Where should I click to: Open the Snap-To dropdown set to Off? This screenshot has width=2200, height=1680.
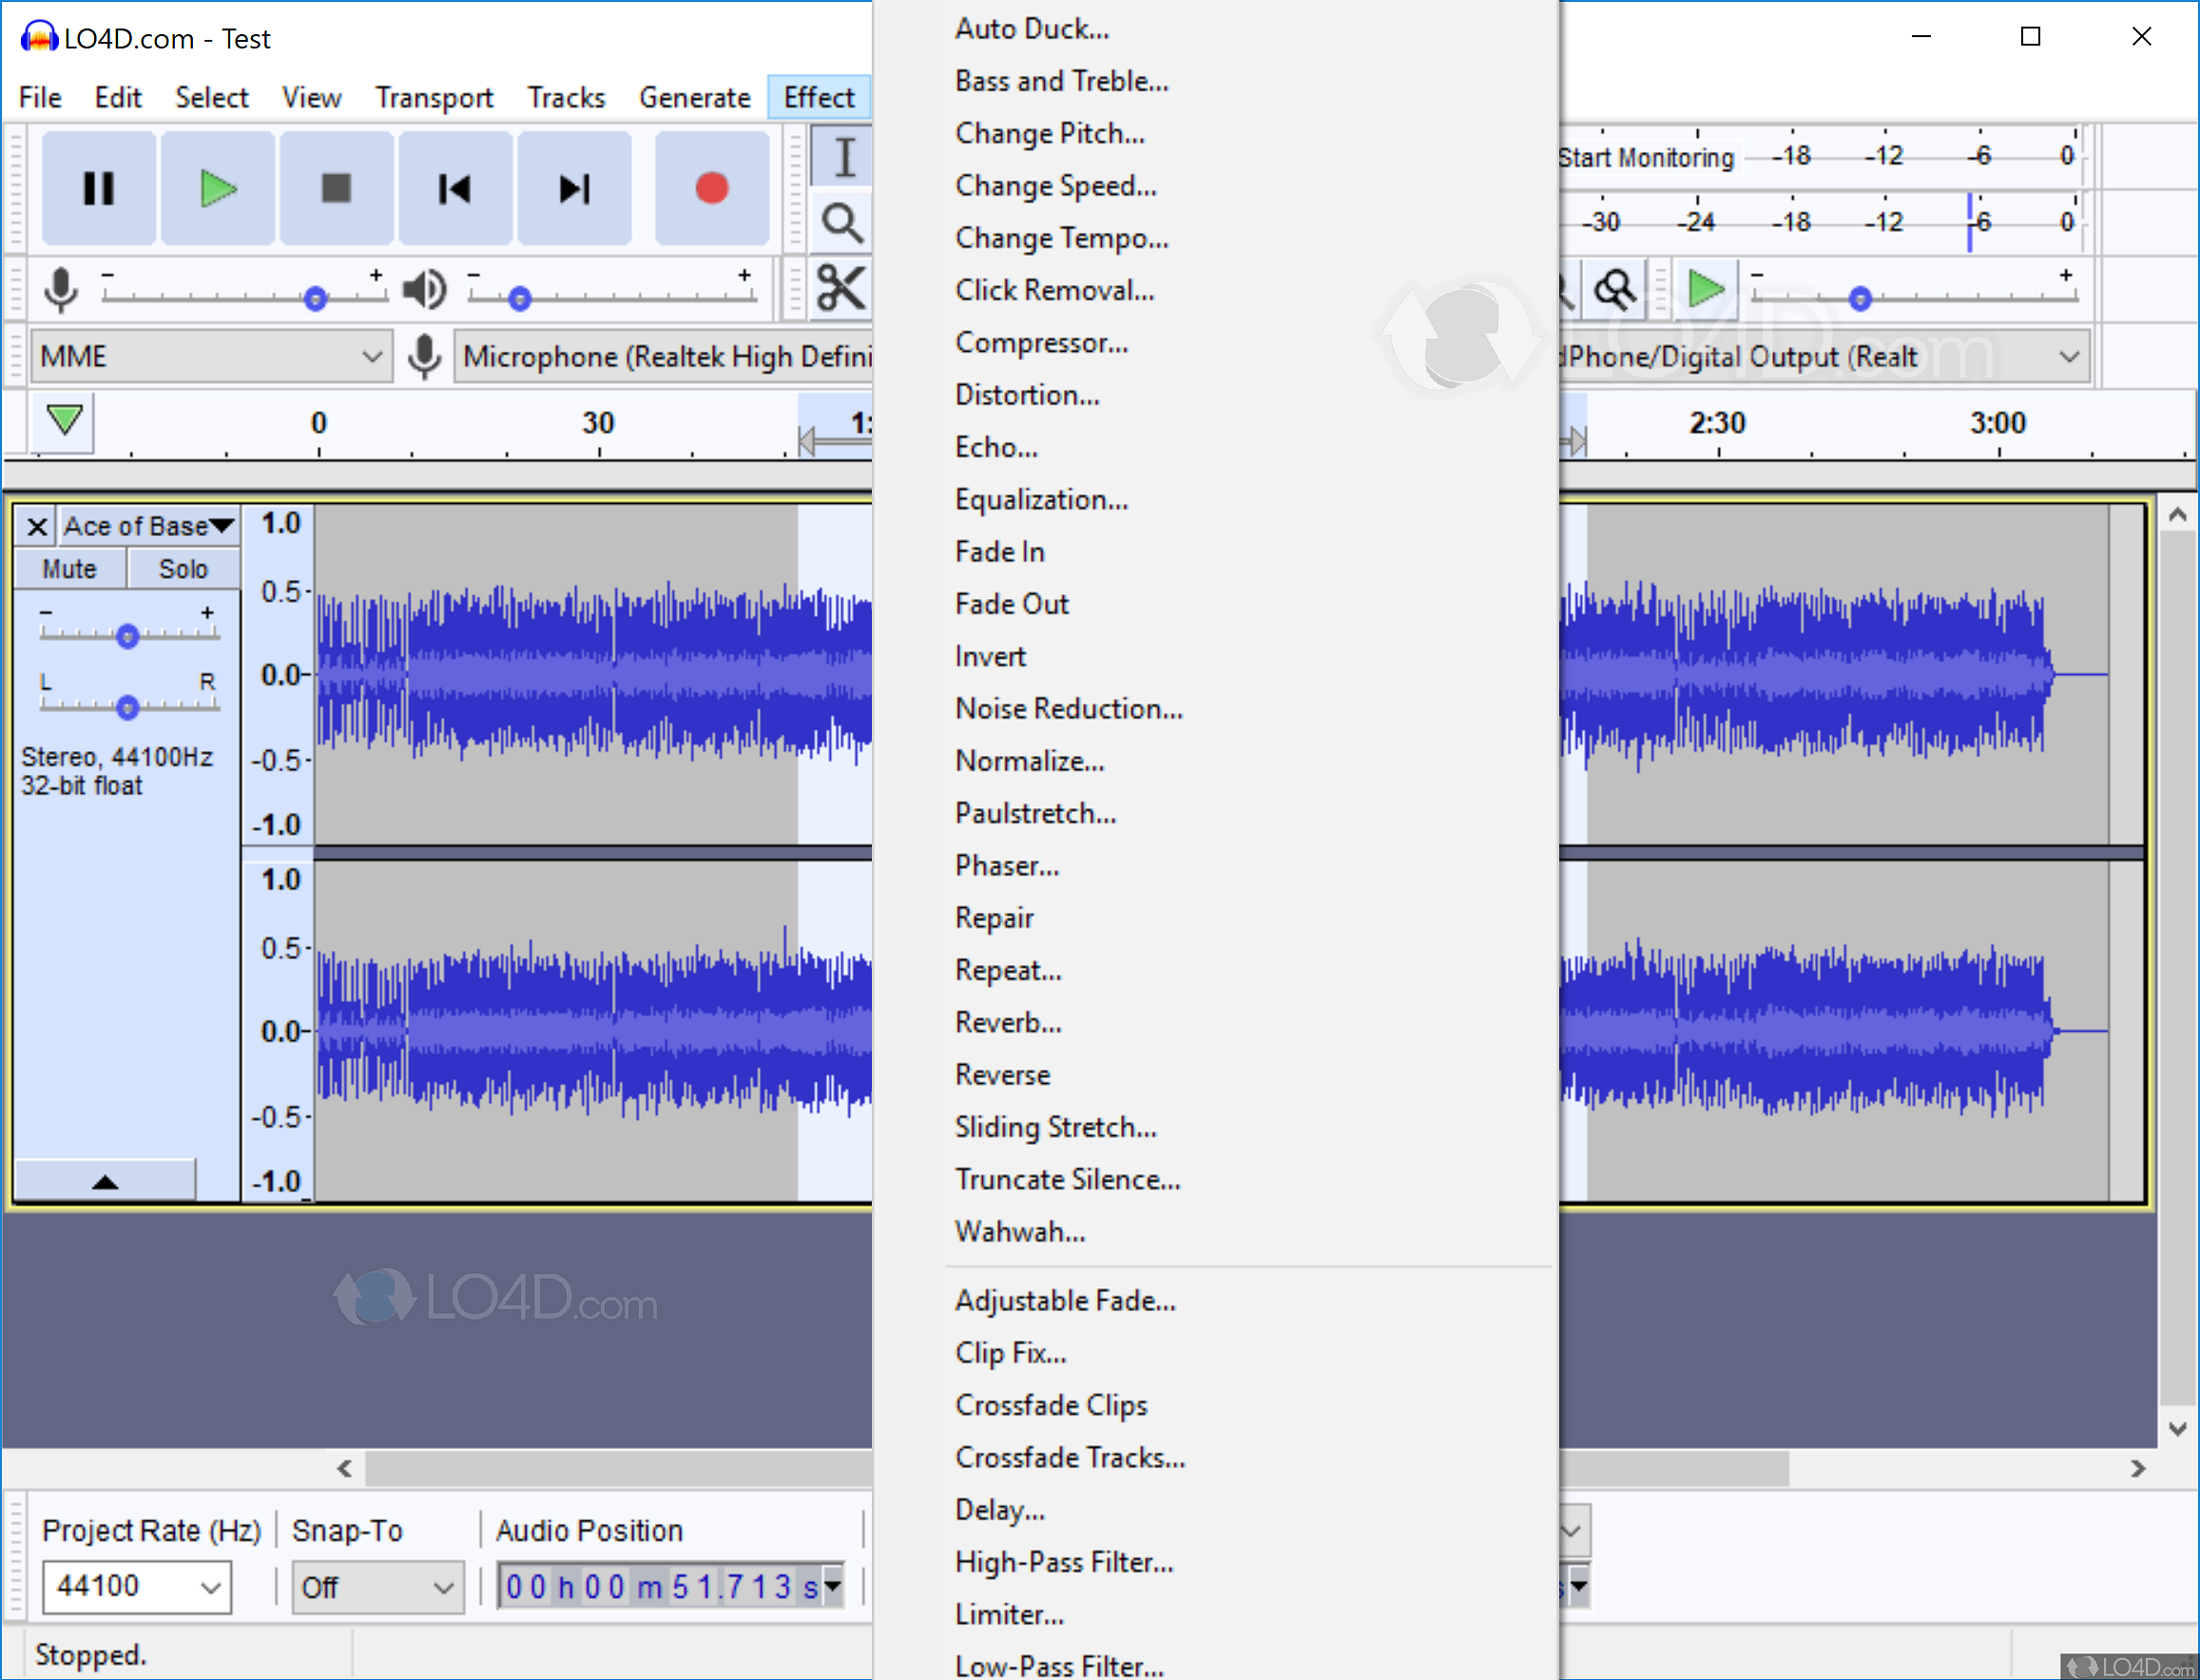377,1587
